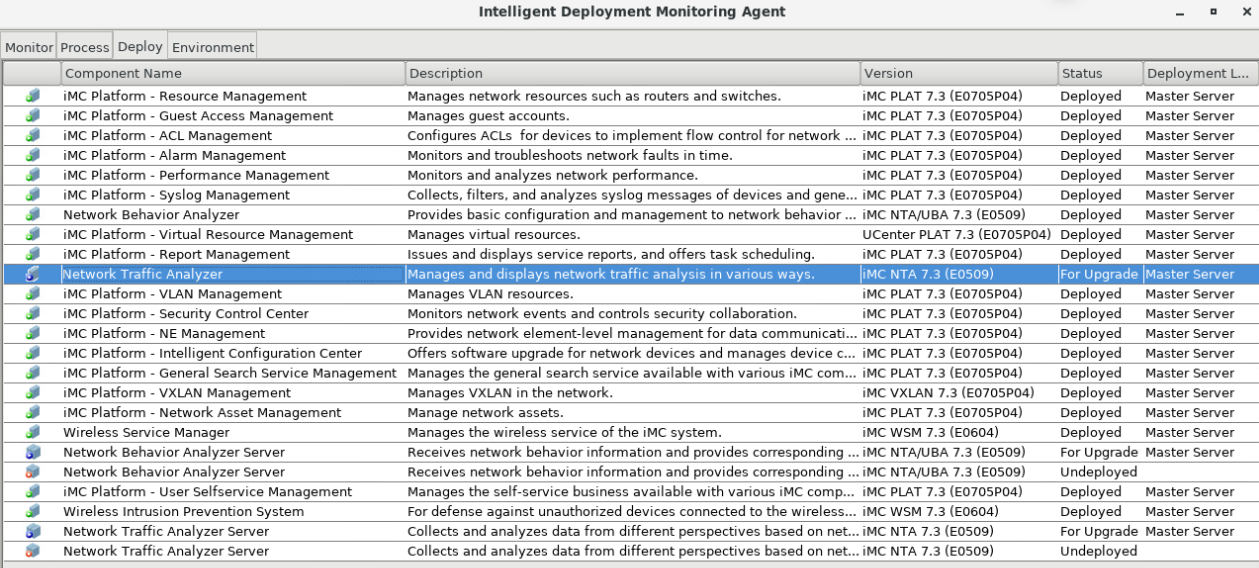The height and width of the screenshot is (568, 1259).
Task: Click version of Network Behavior Analyzer deployed row
Action: [944, 215]
